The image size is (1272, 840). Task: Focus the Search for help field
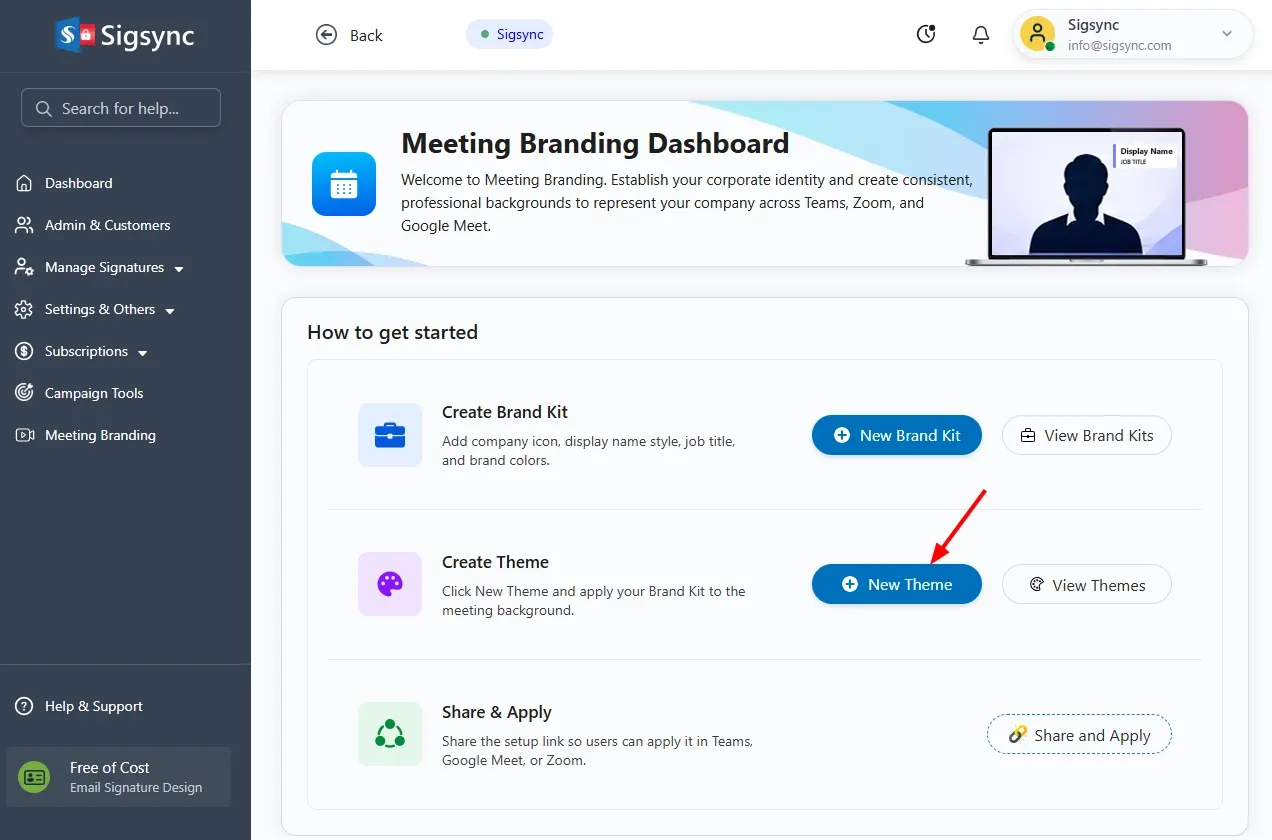[x=121, y=108]
